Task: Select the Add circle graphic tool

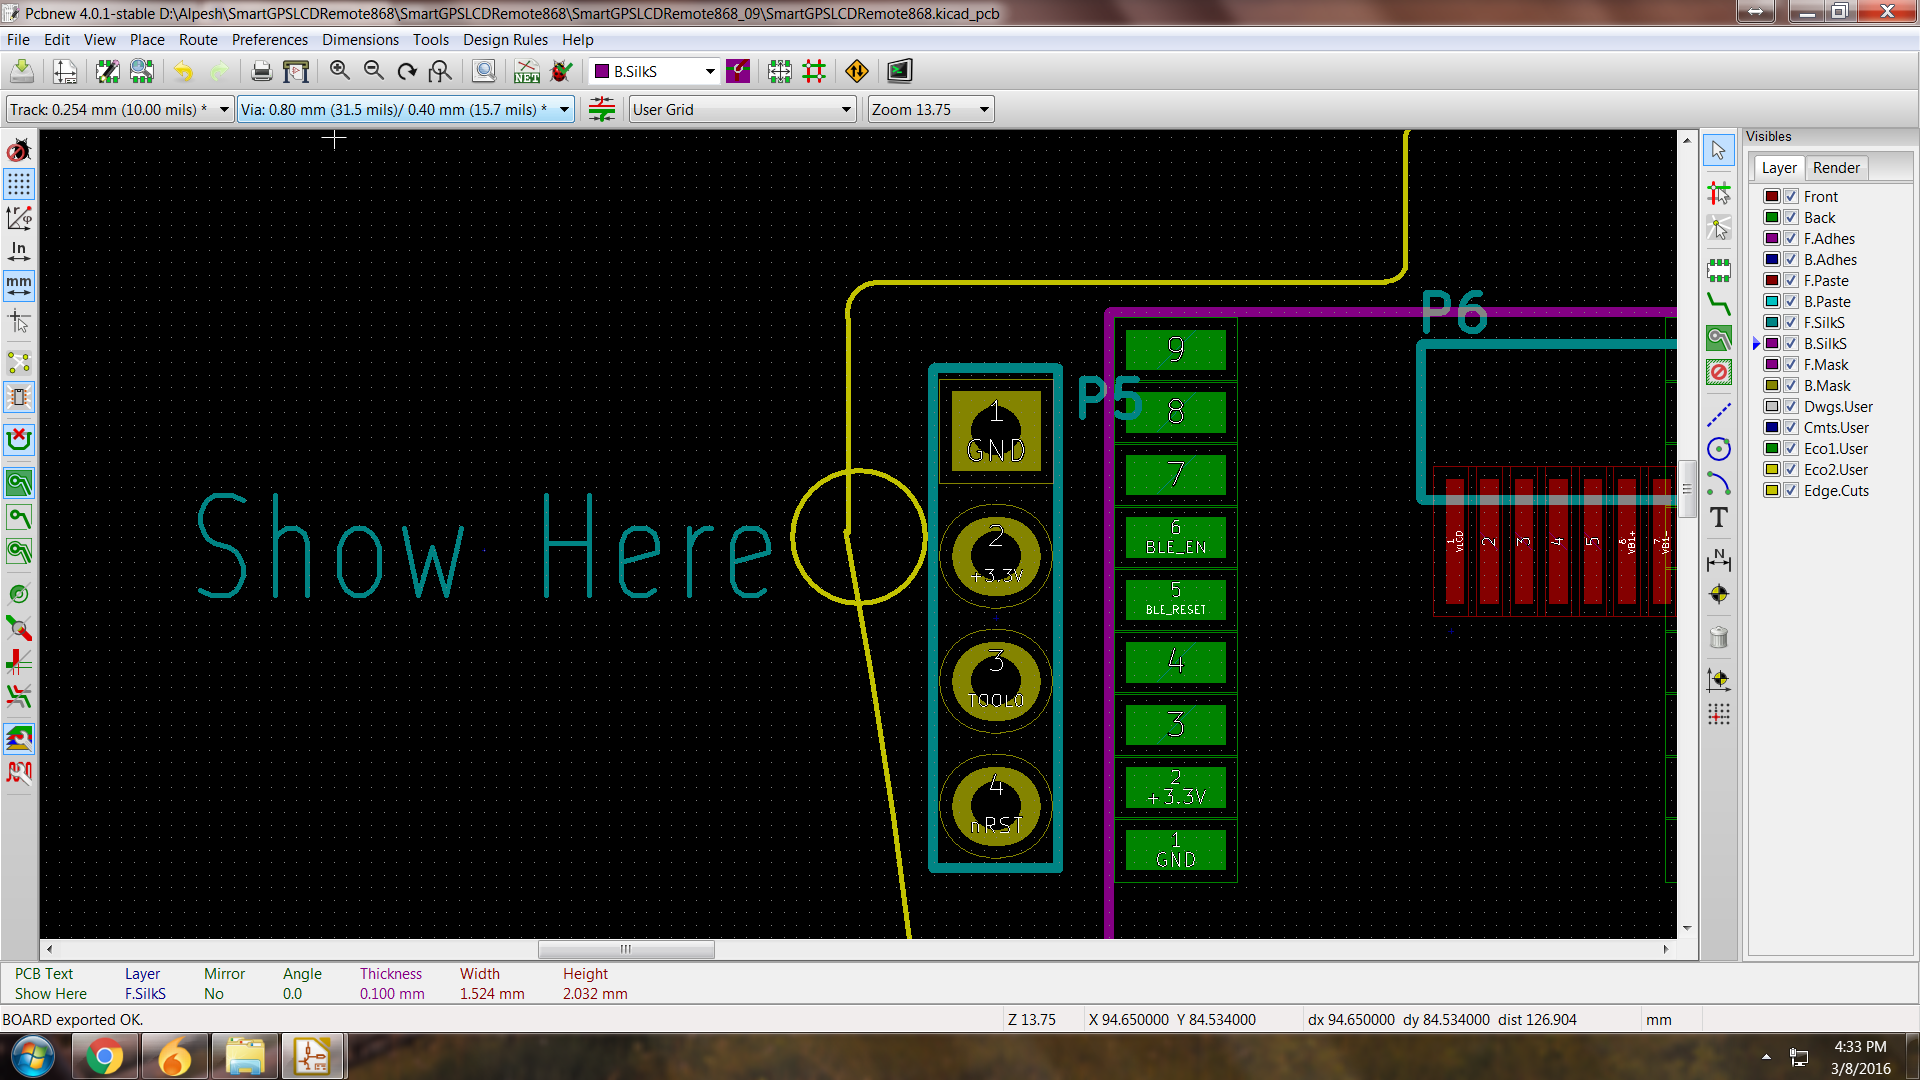Action: [1719, 449]
